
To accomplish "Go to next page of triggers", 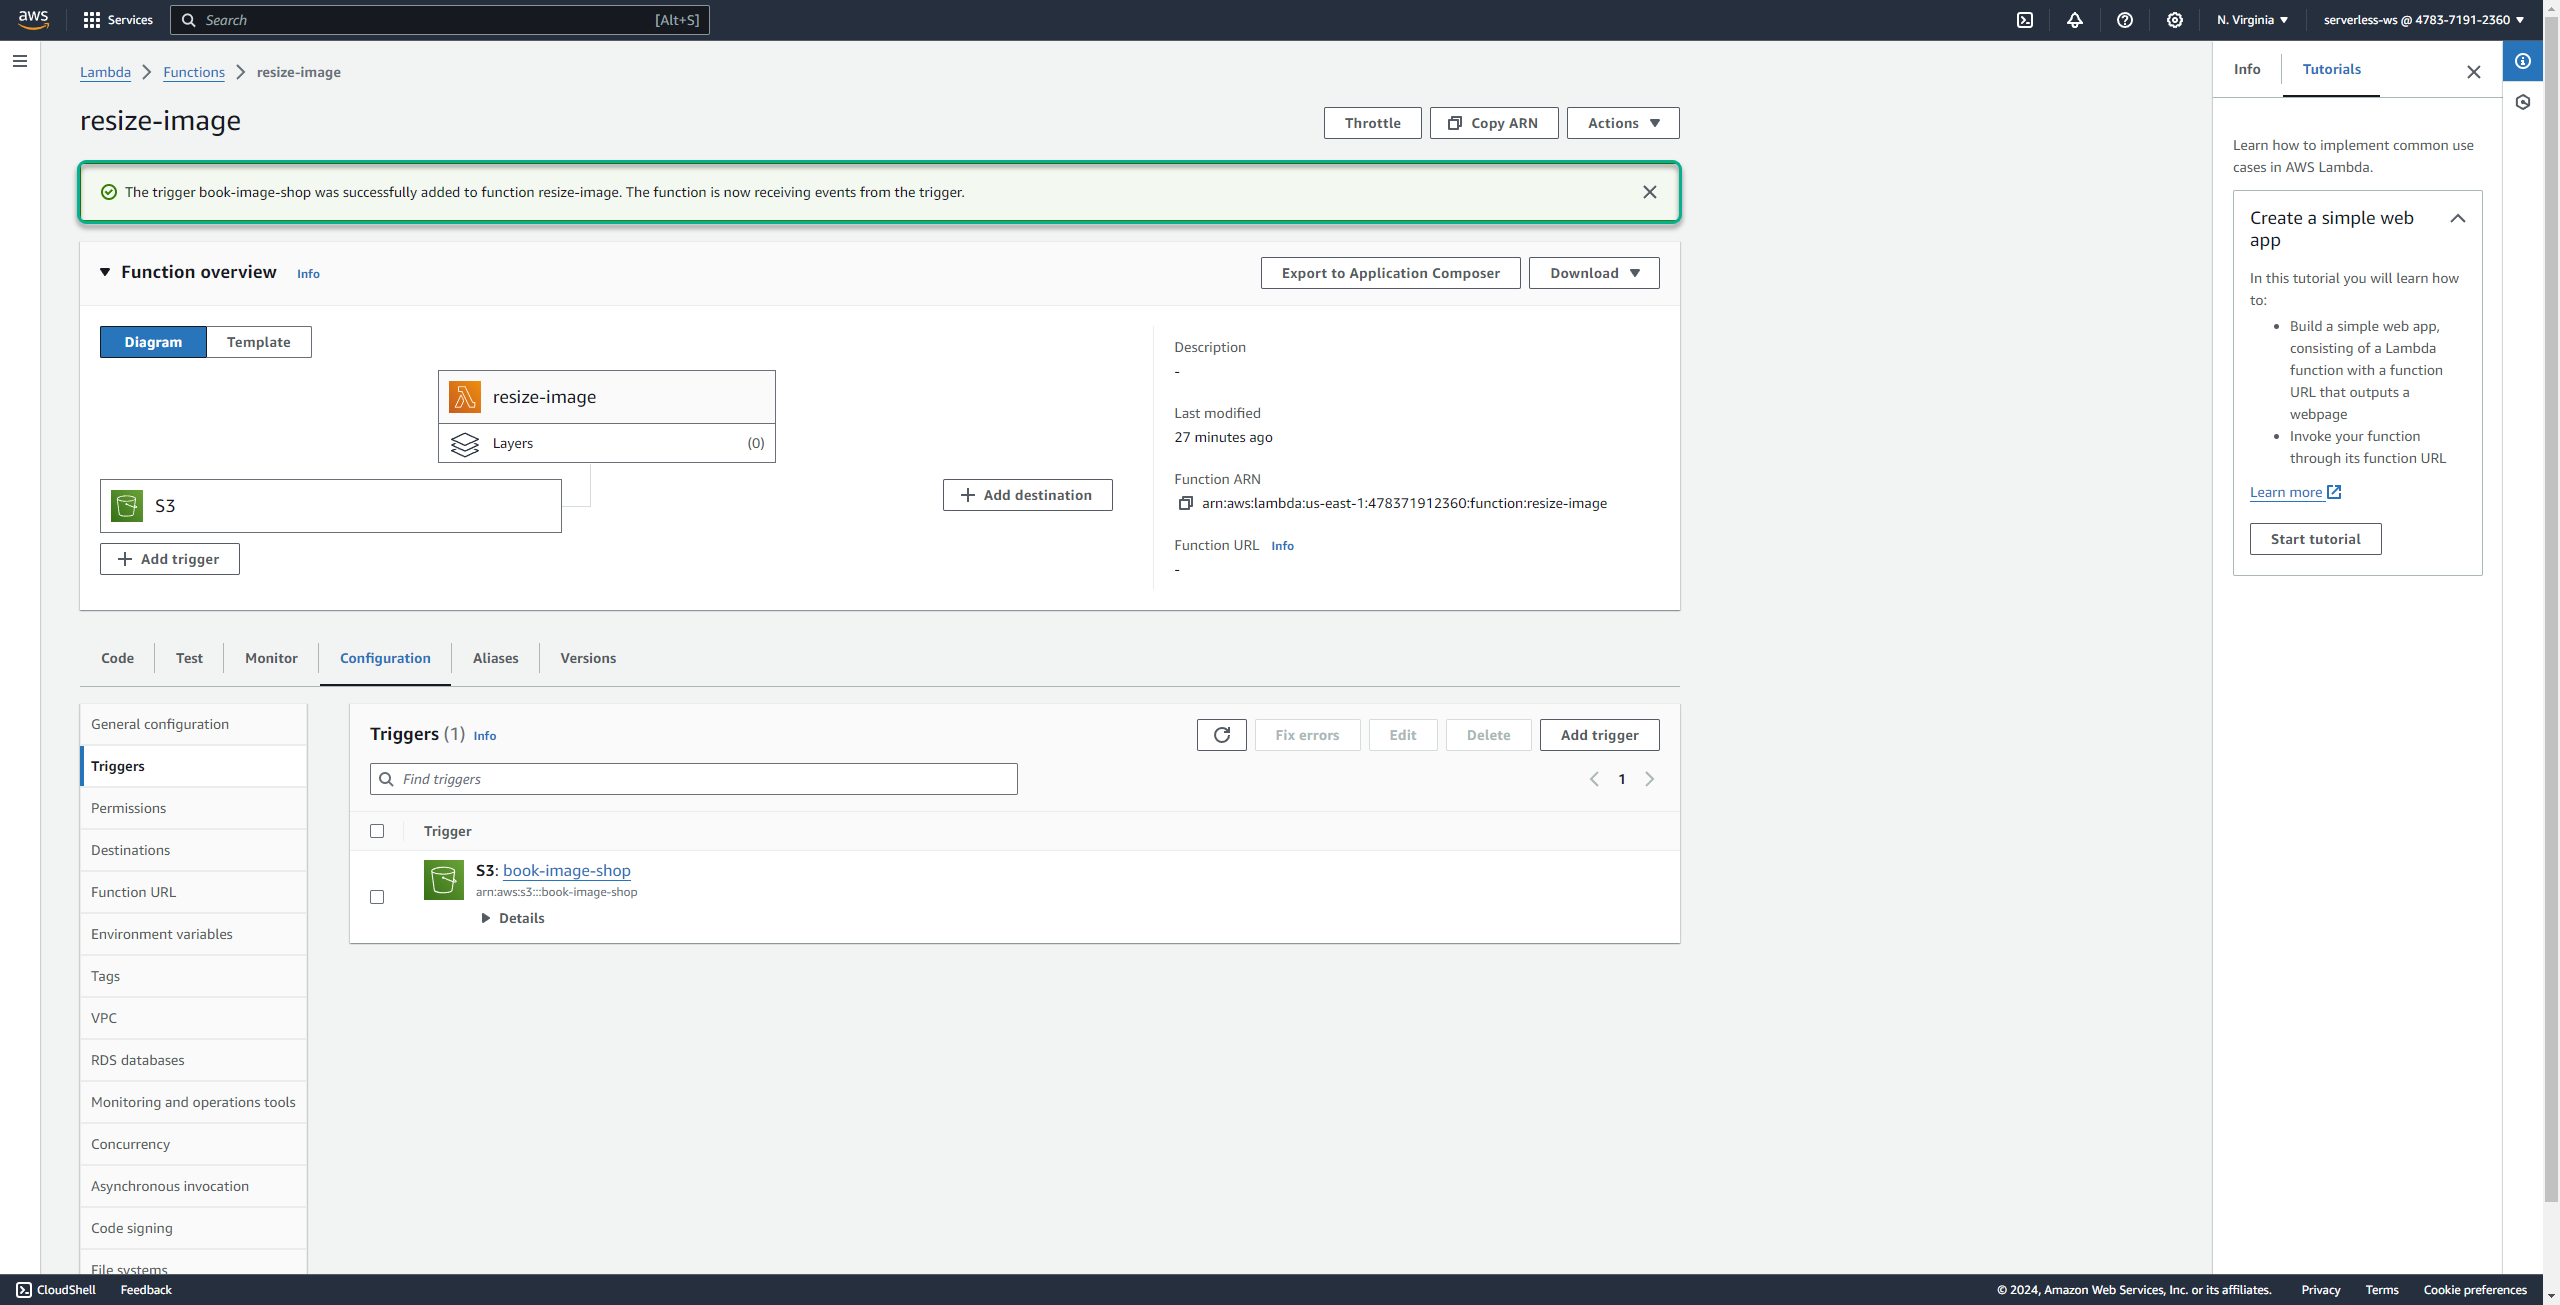I will (1650, 779).
